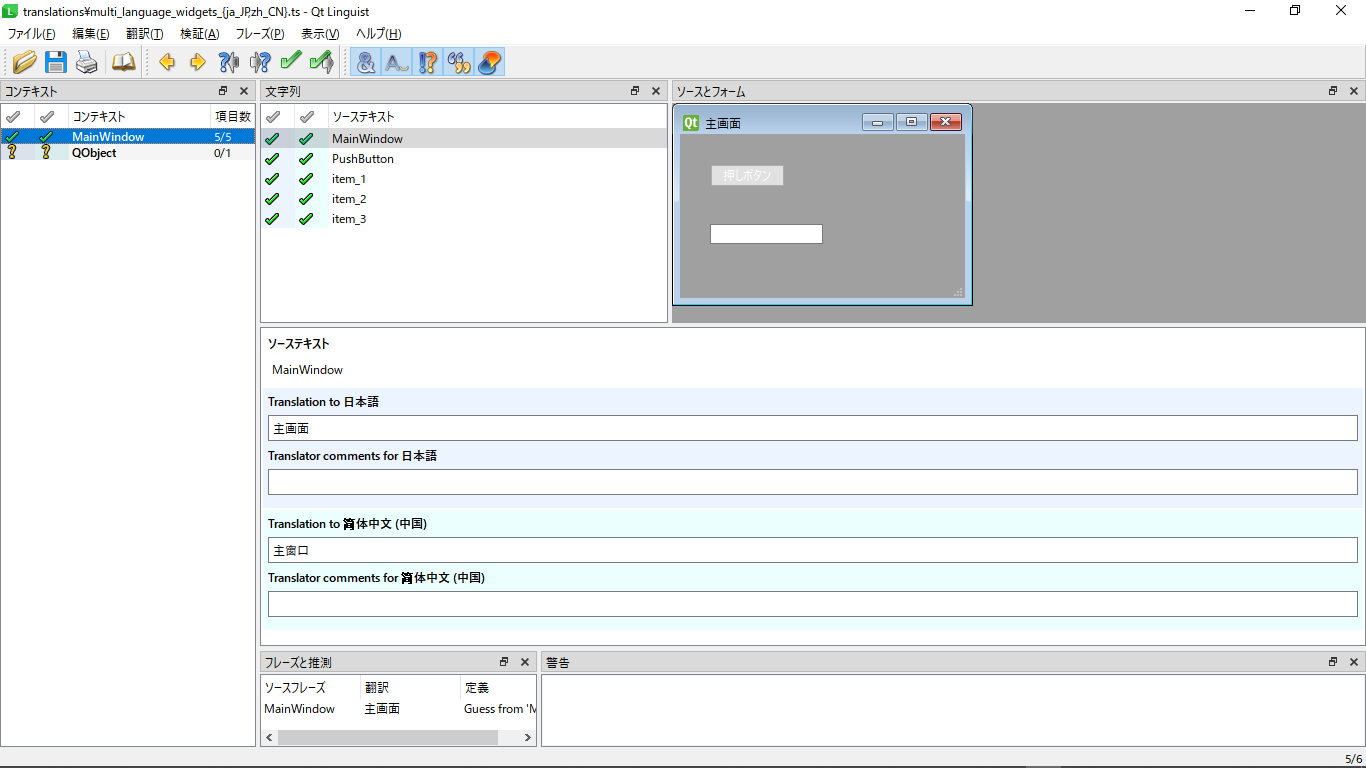This screenshot has height=768, width=1366.
Task: Mark item done with the green check icon
Action: [x=291, y=62]
